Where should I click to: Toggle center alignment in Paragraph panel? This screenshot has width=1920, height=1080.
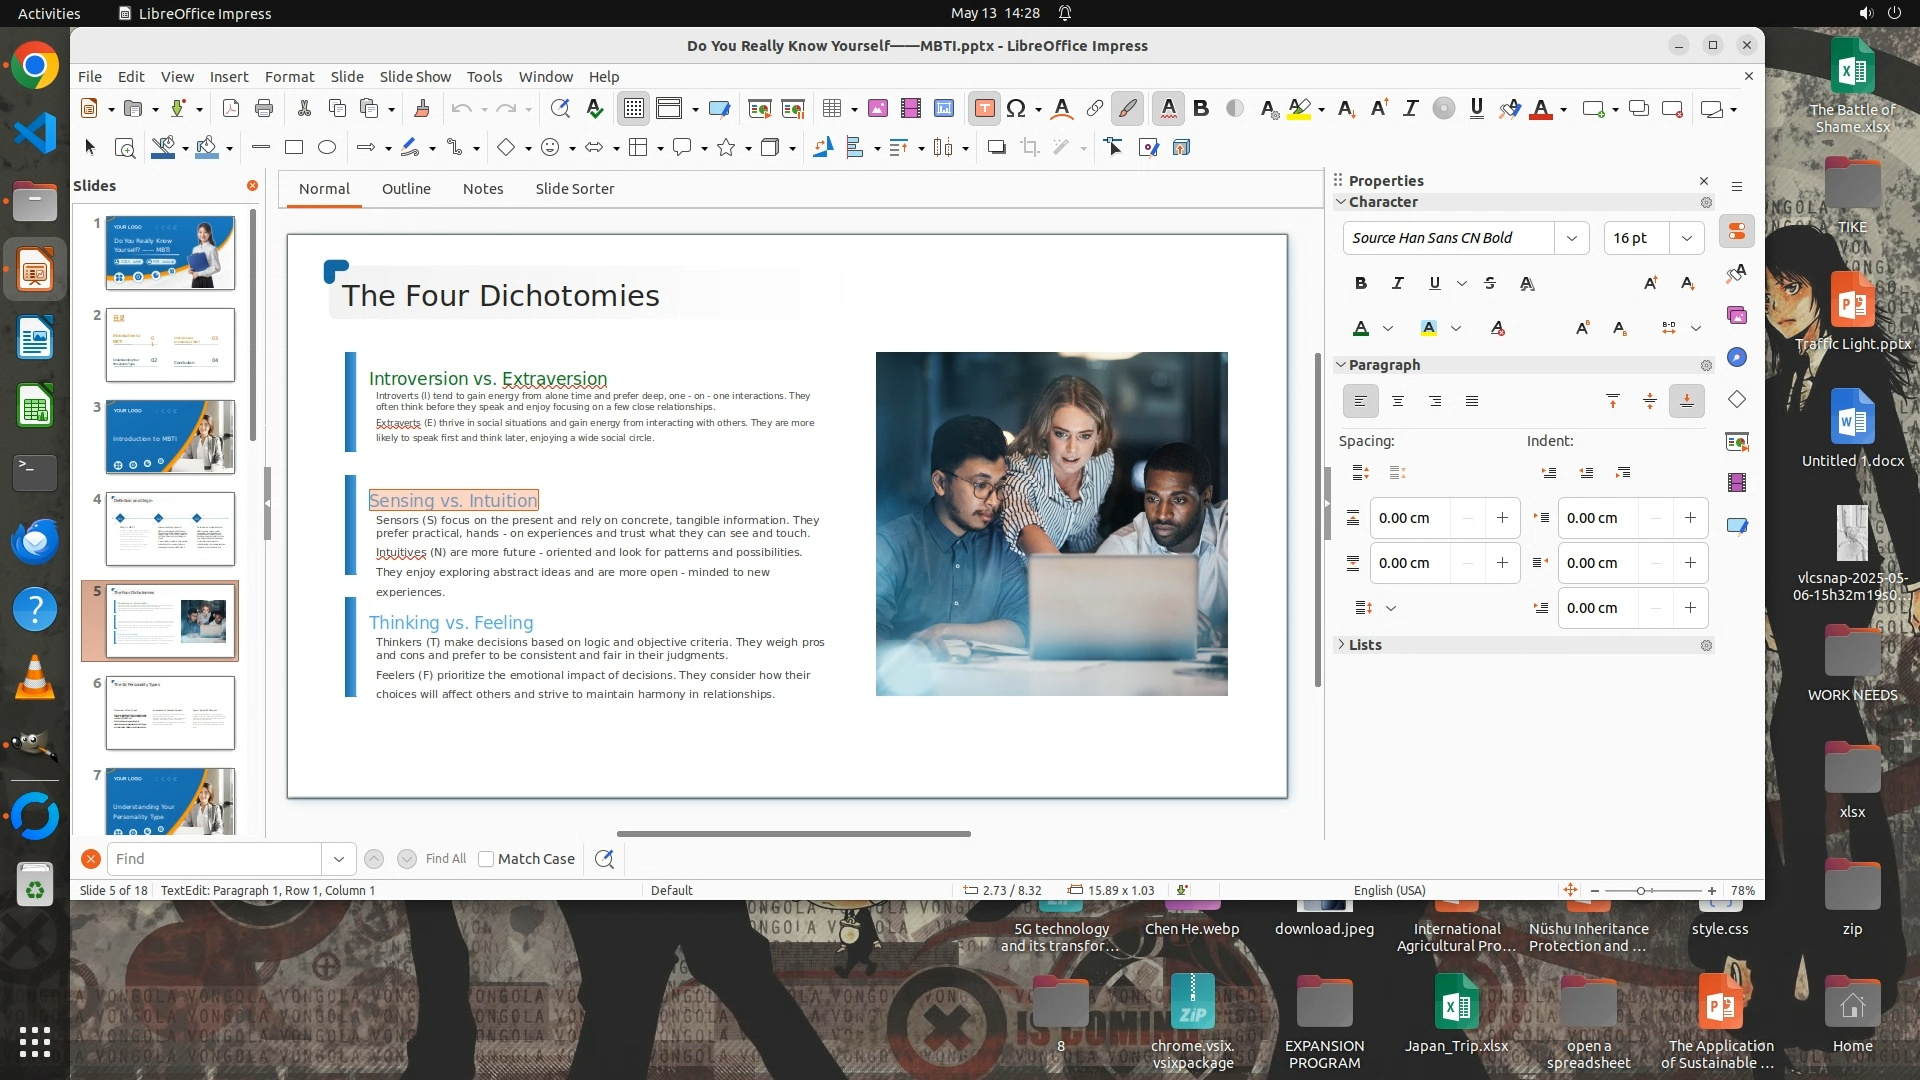[x=1398, y=401]
